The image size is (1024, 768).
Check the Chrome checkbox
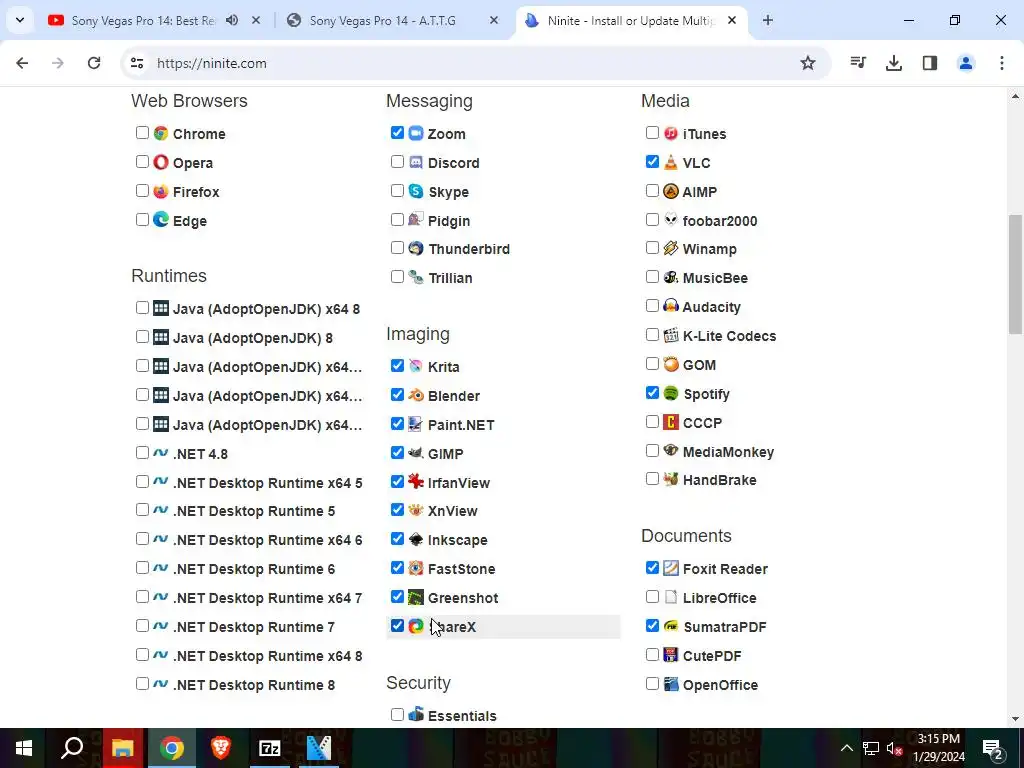[142, 133]
